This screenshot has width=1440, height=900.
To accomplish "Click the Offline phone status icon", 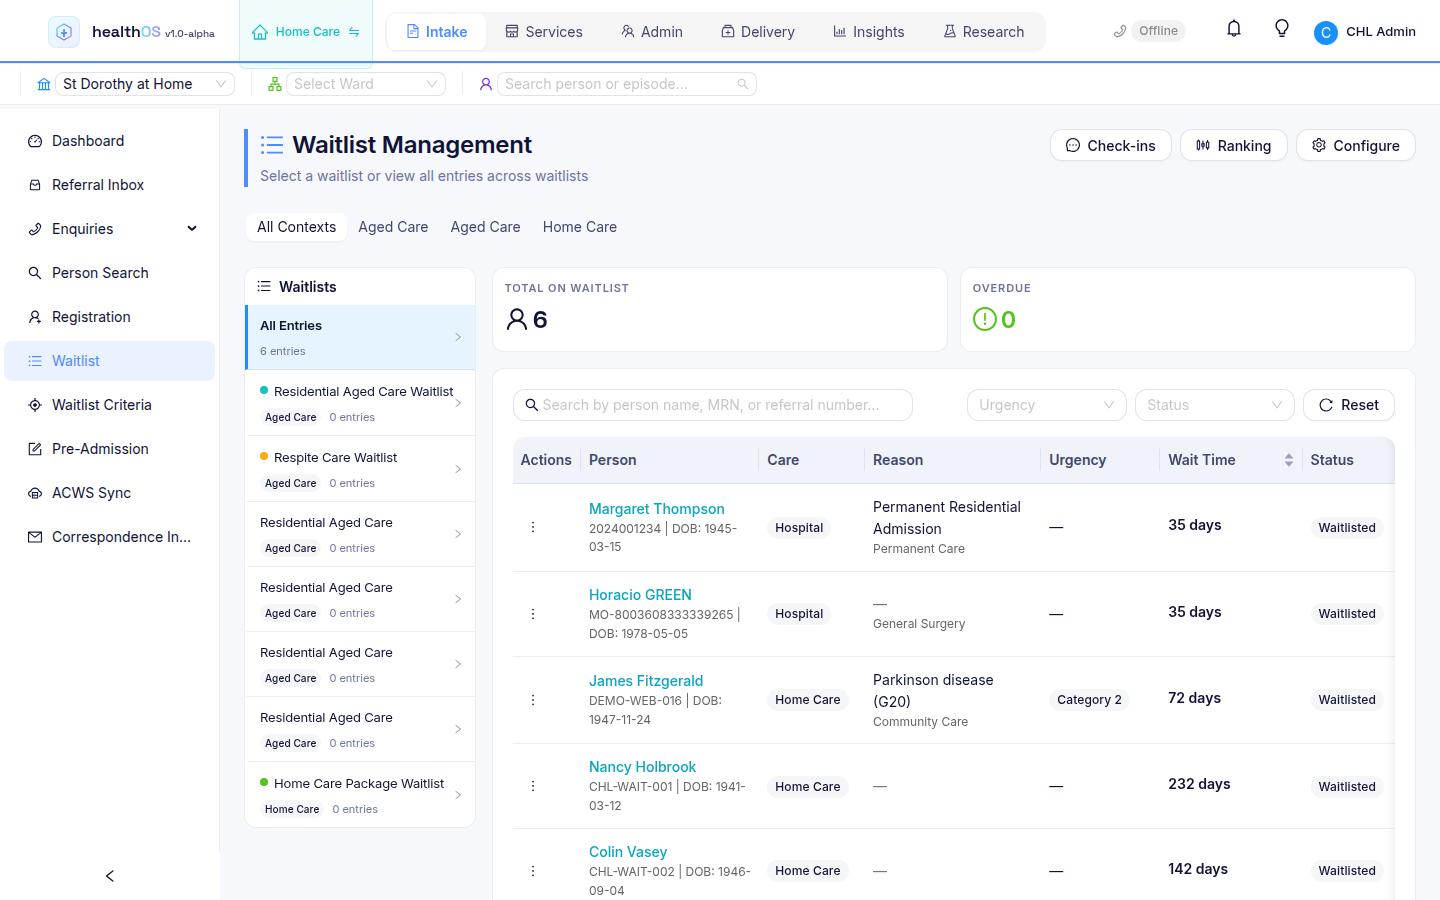I will tap(1120, 31).
